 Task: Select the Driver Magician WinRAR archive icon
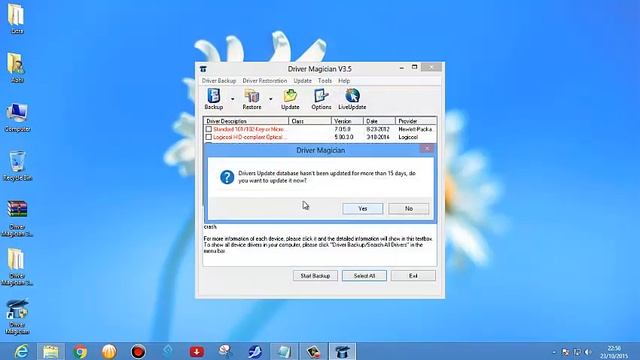[17, 219]
